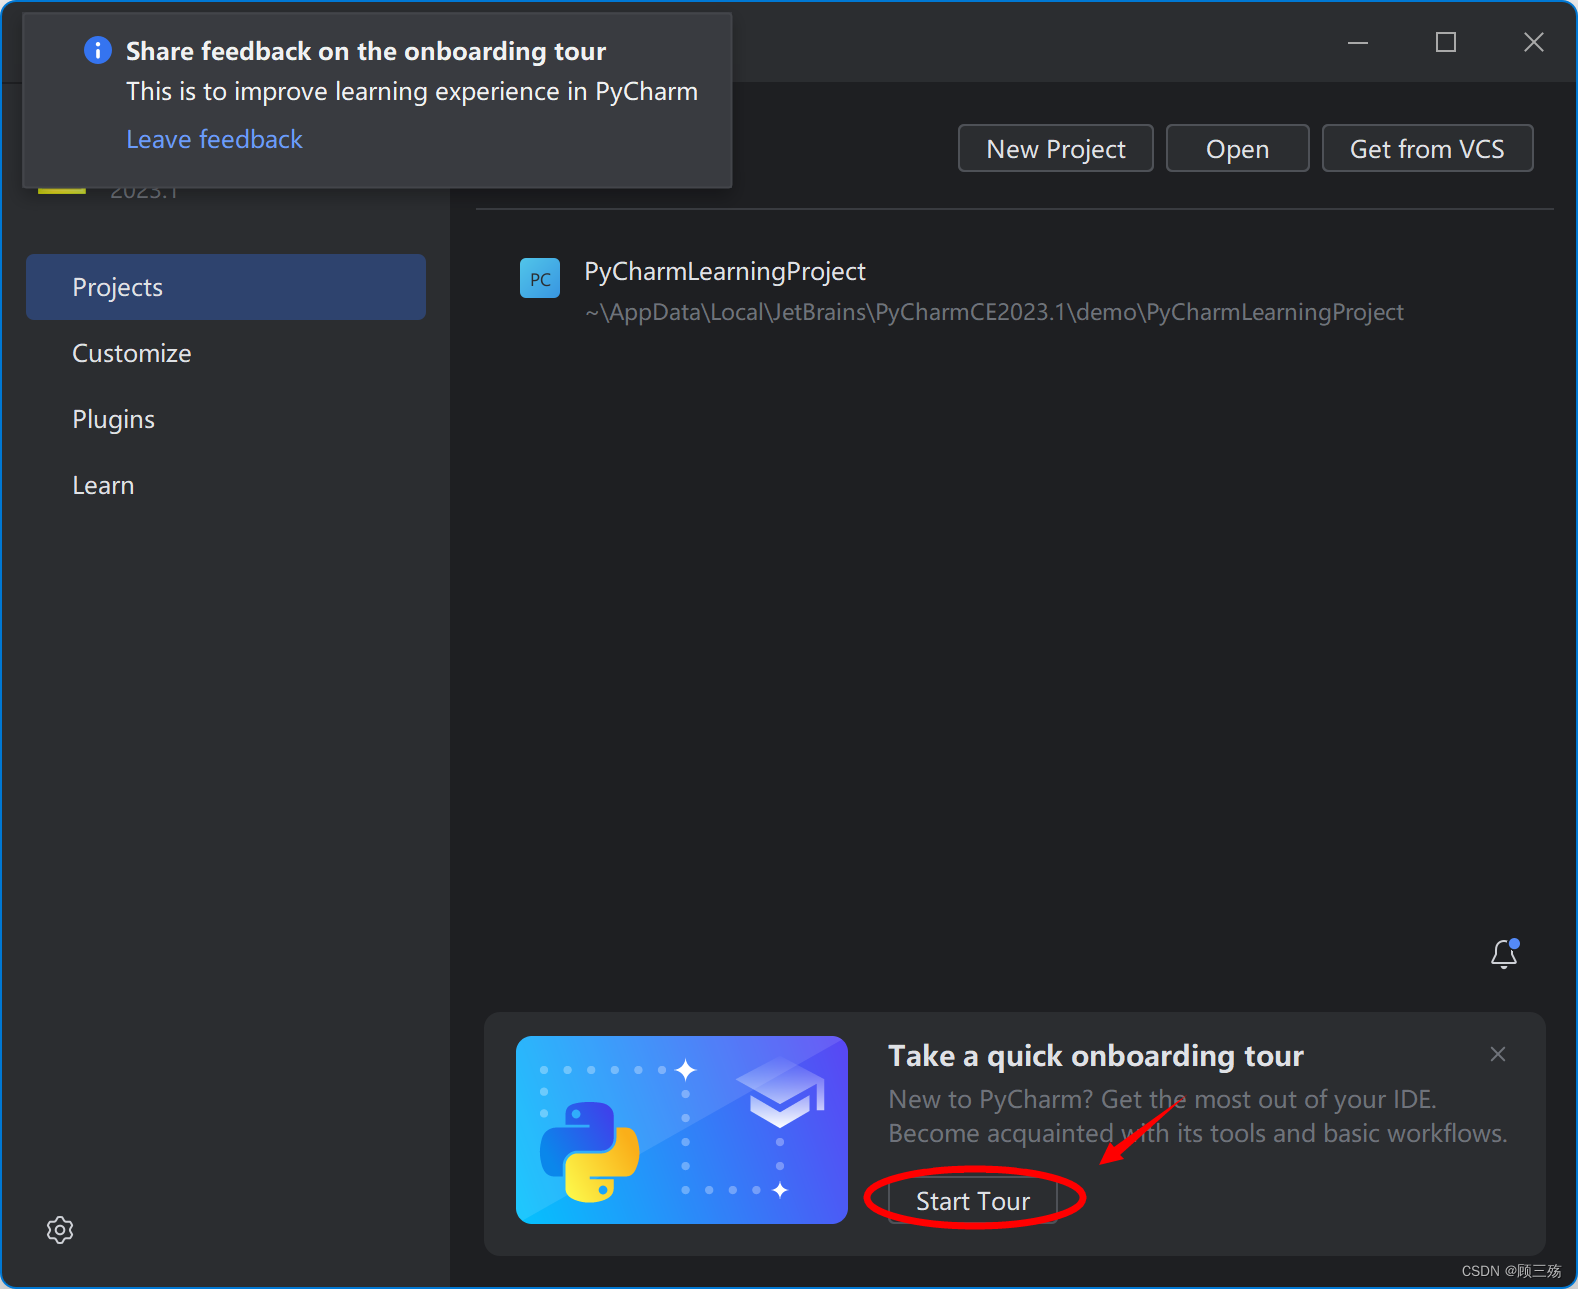The image size is (1578, 1289).
Task: Click the New Project button
Action: click(1056, 149)
